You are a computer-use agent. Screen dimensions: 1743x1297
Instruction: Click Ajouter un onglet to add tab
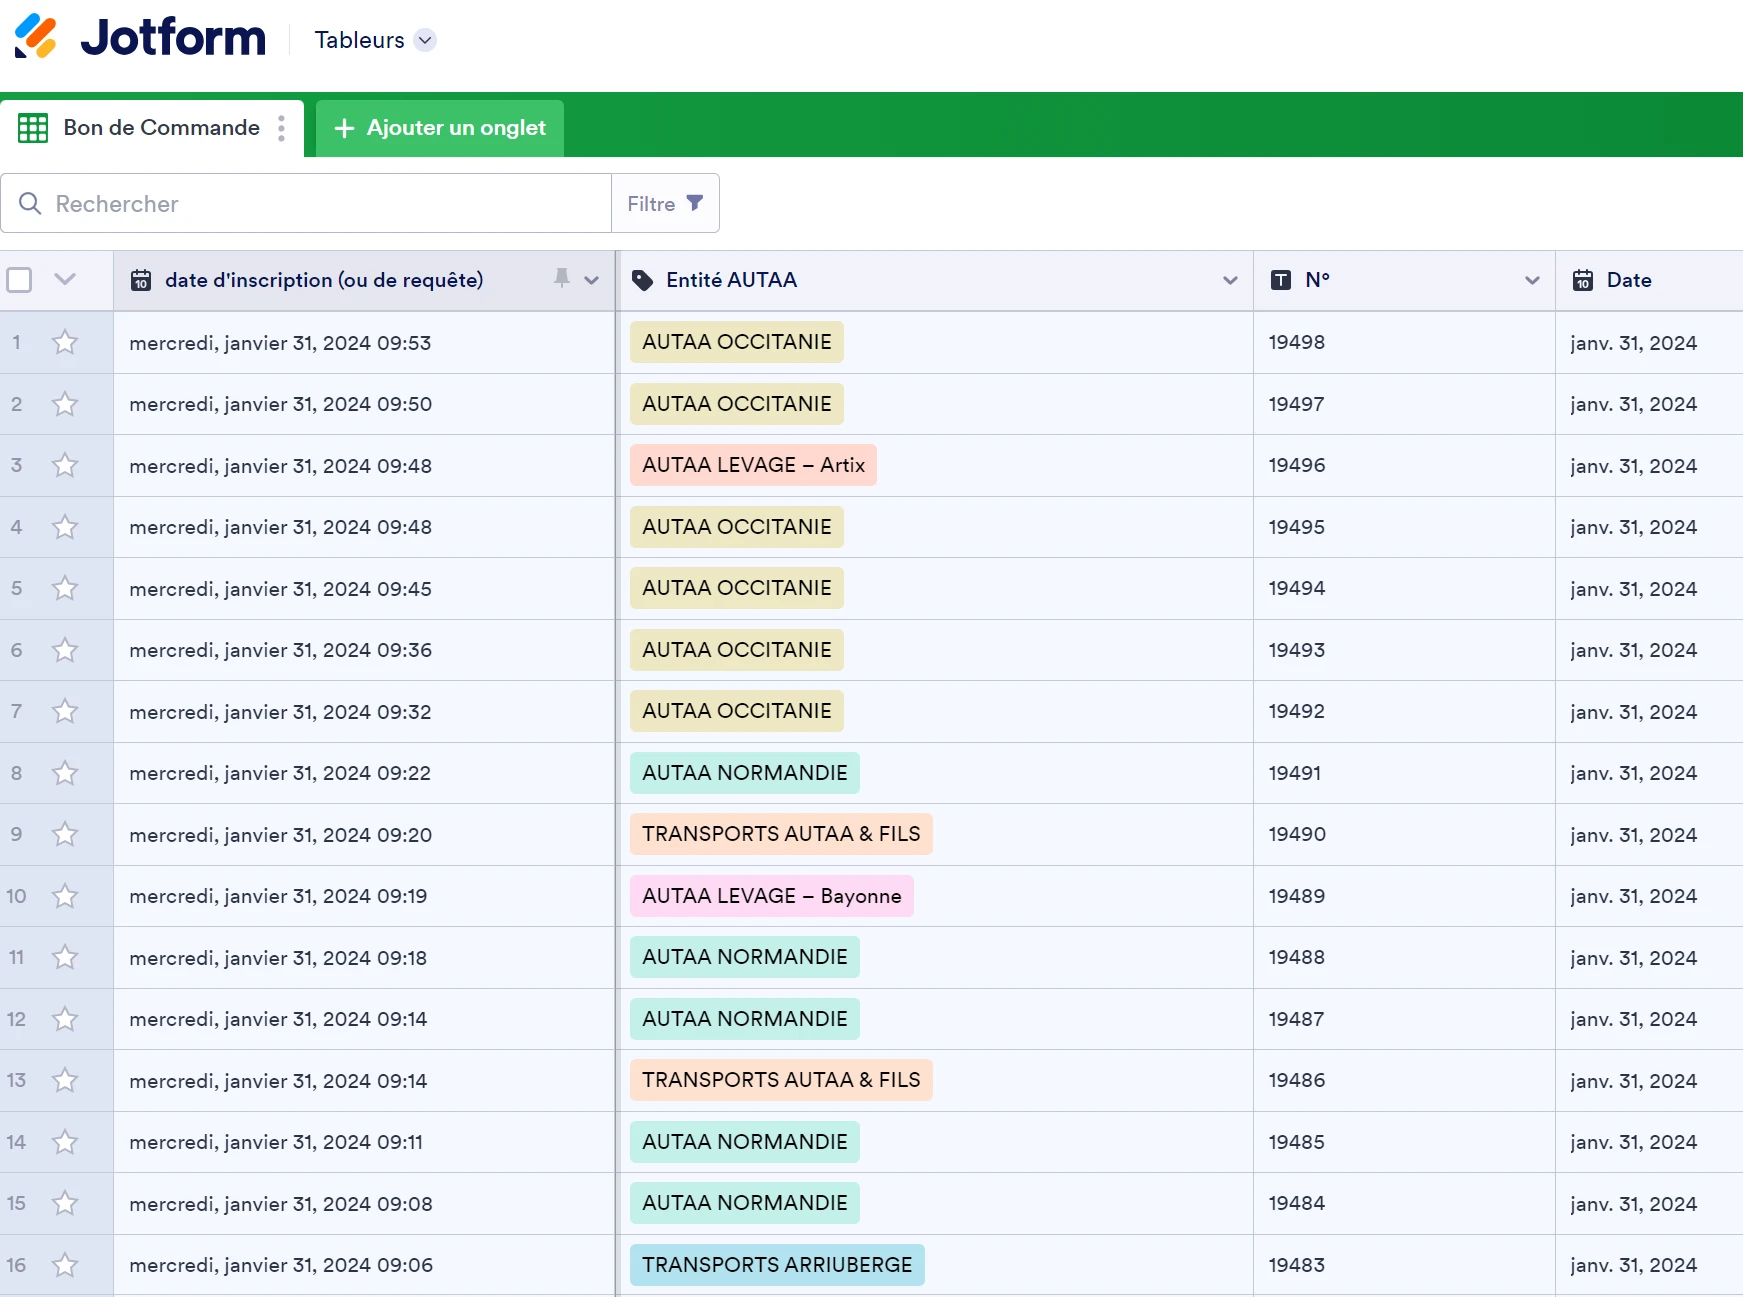(x=440, y=128)
